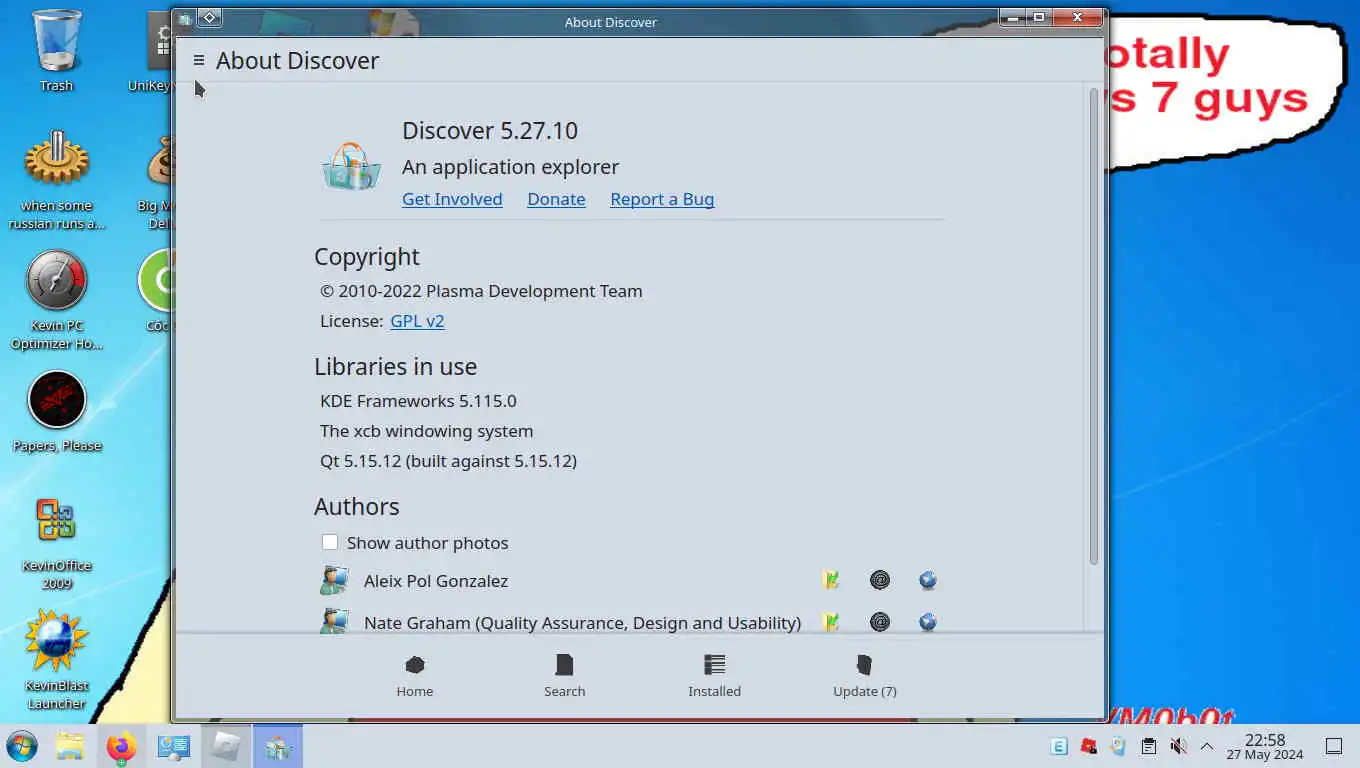Open Aleix Pol Gonzalez's website globe icon

928,580
